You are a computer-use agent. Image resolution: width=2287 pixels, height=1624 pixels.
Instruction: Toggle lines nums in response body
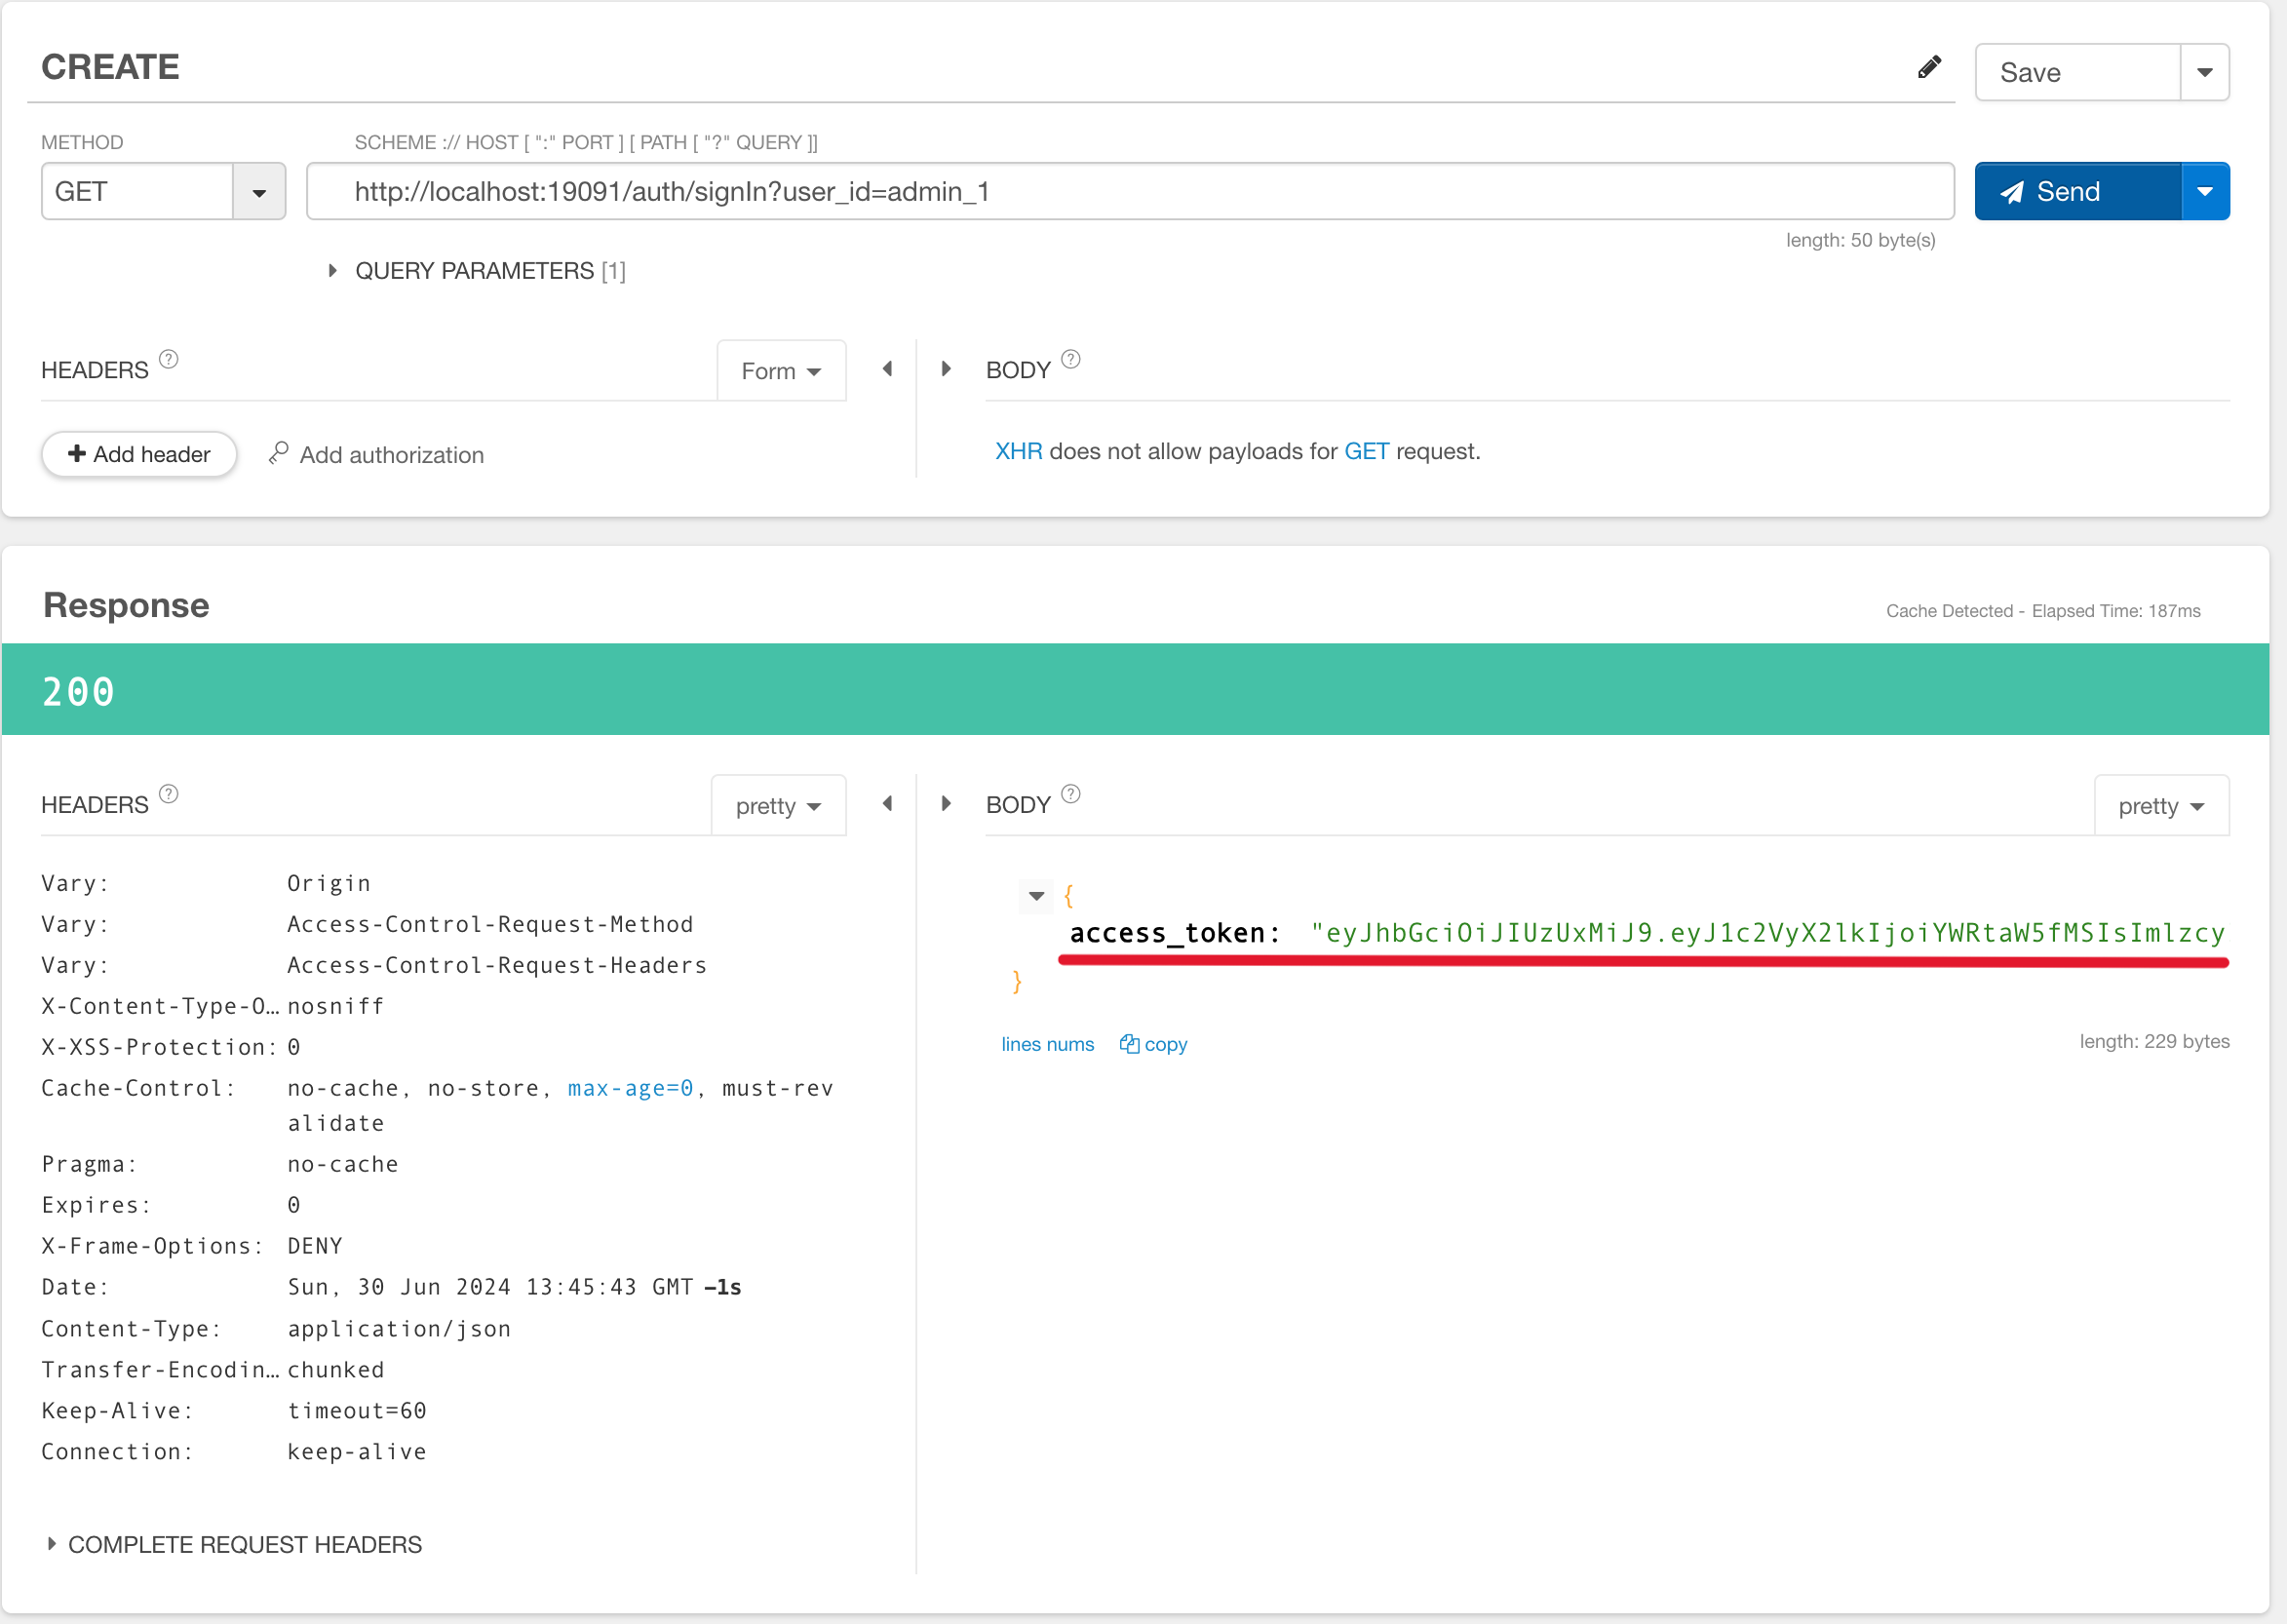[x=1047, y=1044]
